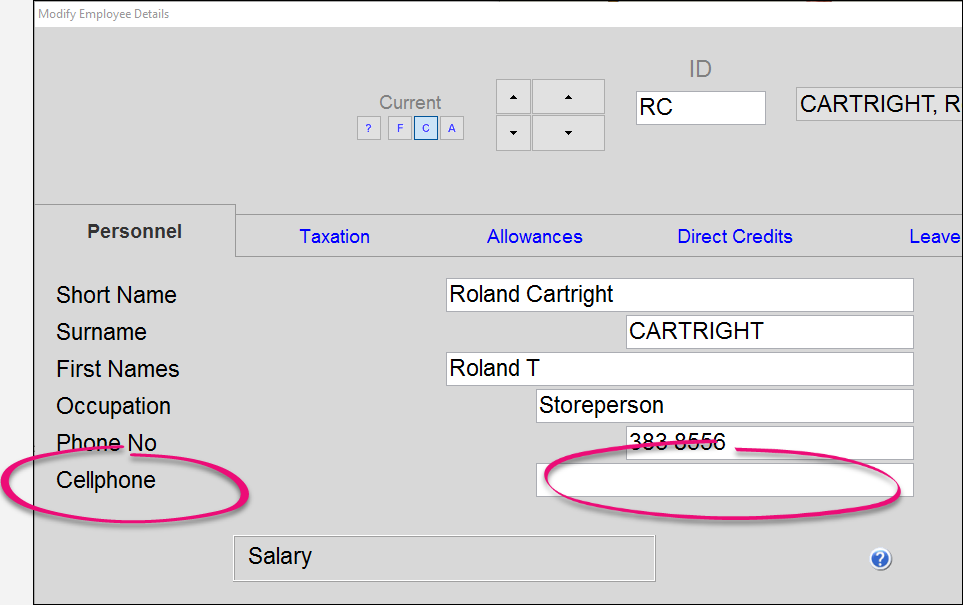Click the First Names field 'Roland T'
Viewport: 963px width, 605px height.
pyautogui.click(x=680, y=369)
